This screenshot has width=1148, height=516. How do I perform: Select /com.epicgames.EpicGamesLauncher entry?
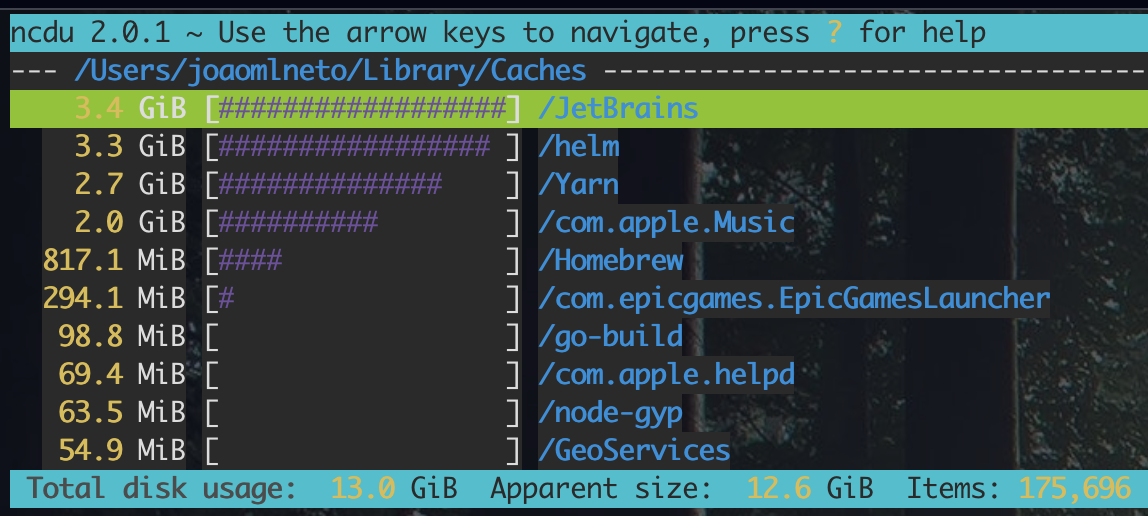pos(794,298)
